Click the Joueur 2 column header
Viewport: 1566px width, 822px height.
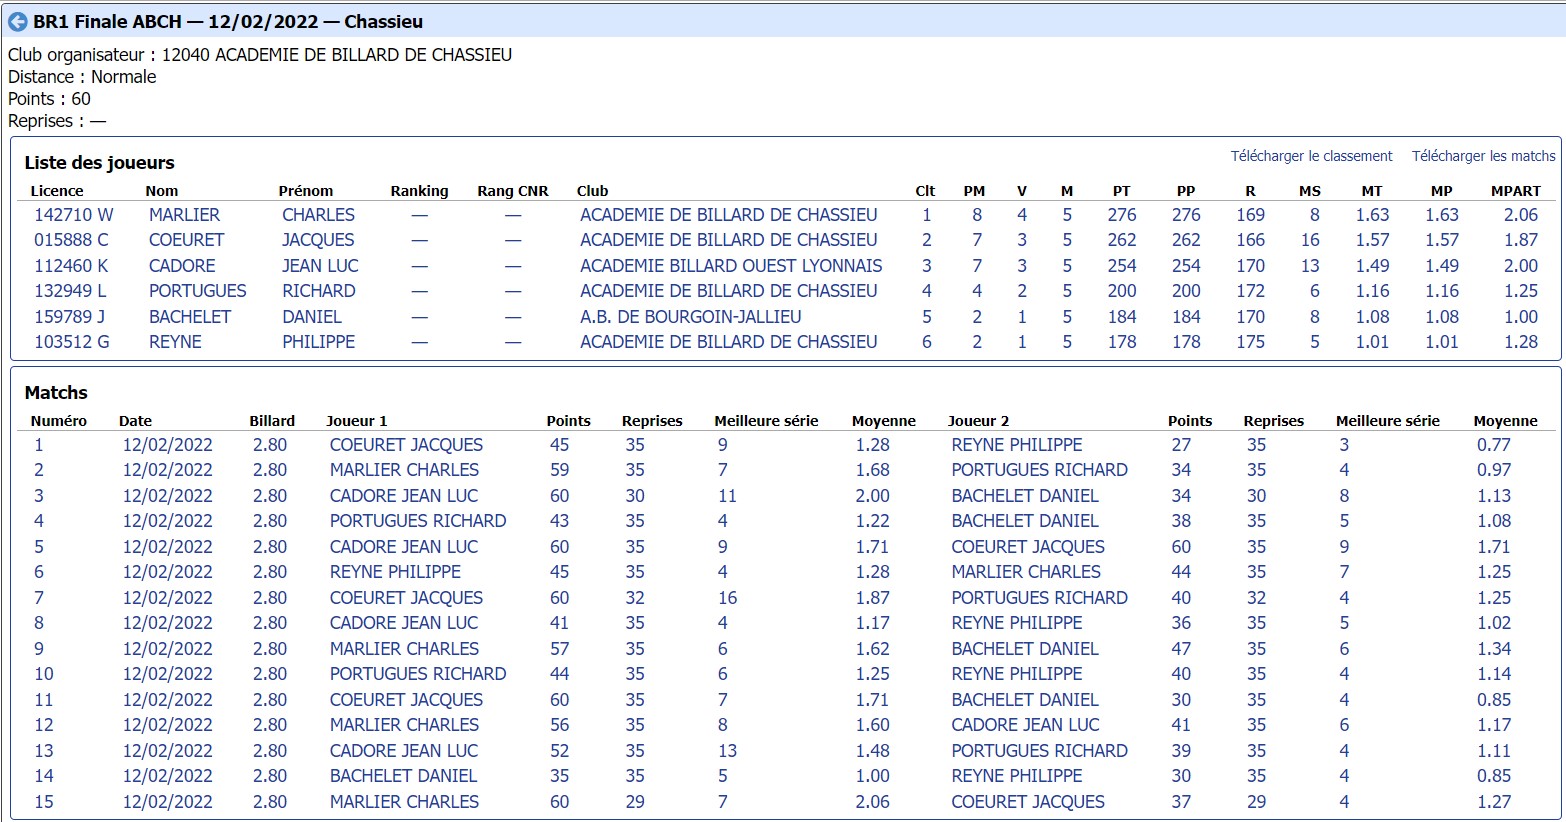(978, 421)
